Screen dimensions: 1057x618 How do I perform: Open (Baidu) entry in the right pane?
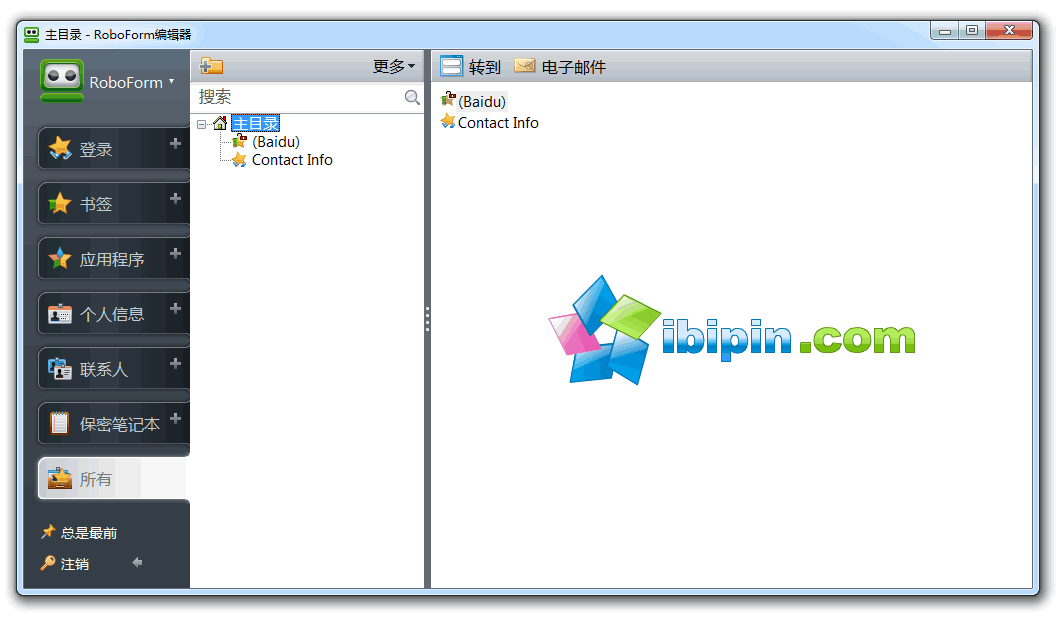pyautogui.click(x=482, y=102)
